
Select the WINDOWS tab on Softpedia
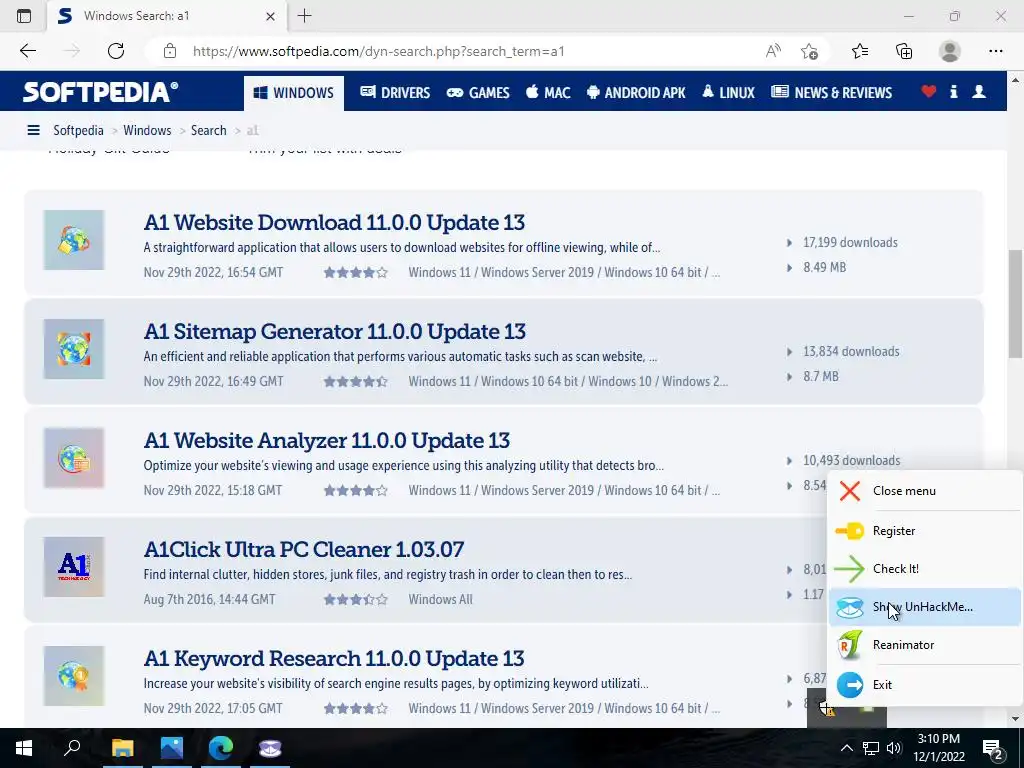294,93
